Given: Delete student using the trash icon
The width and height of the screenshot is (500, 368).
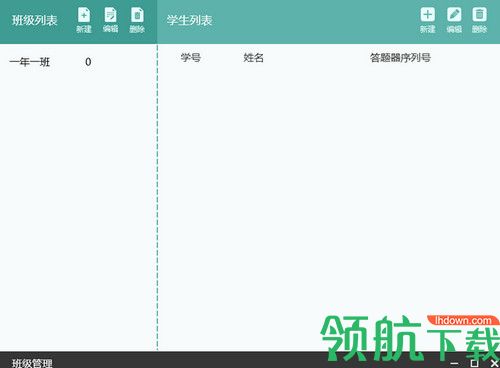Looking at the screenshot, I should pyautogui.click(x=479, y=20).
